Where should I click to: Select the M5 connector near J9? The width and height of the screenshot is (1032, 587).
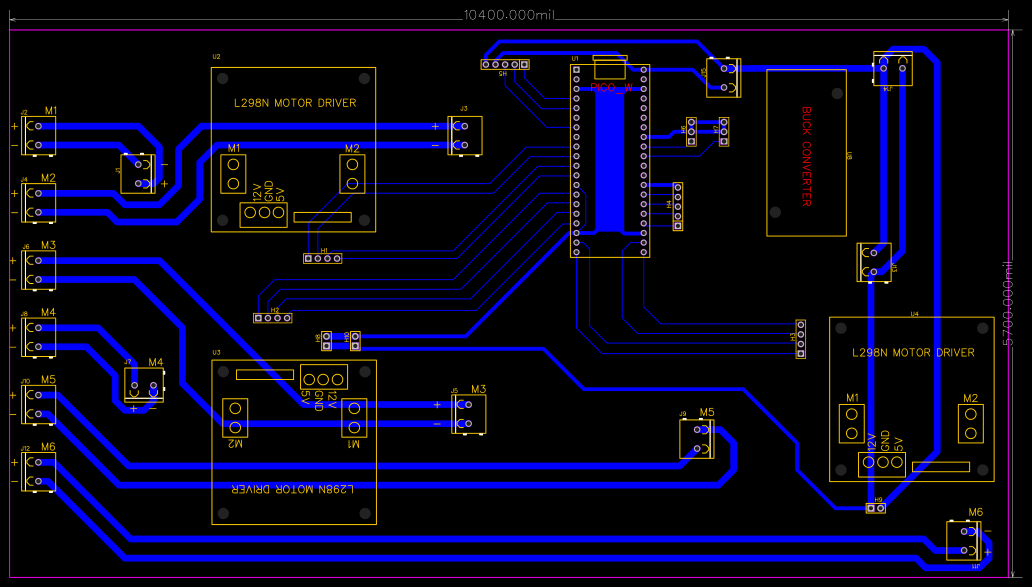pos(697,440)
